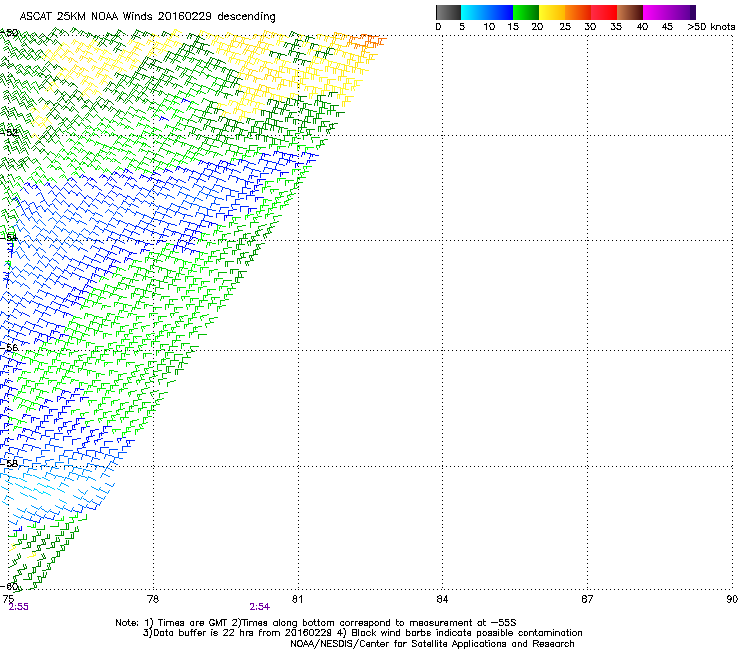Pick the brown 35–40 knots legend segment
Image resolution: width=740 pixels, height=650 pixels.
point(630,12)
